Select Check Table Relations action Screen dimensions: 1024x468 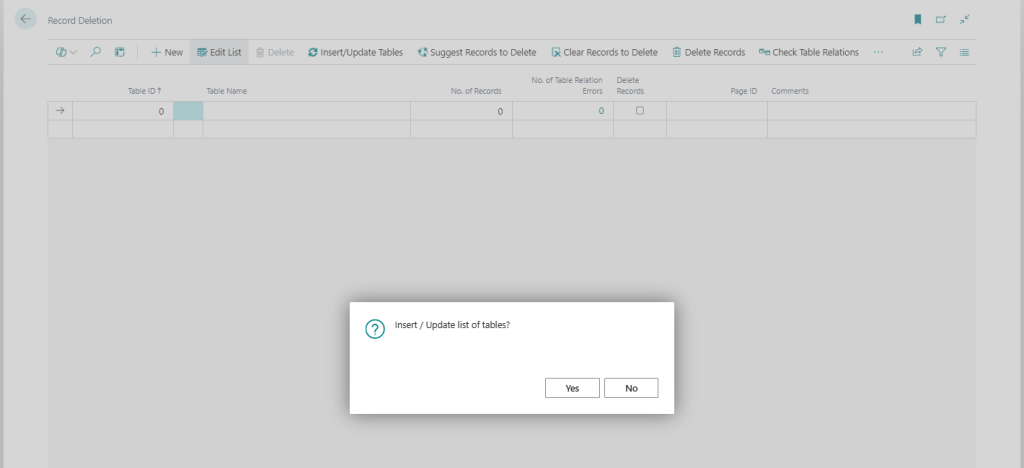click(x=808, y=52)
